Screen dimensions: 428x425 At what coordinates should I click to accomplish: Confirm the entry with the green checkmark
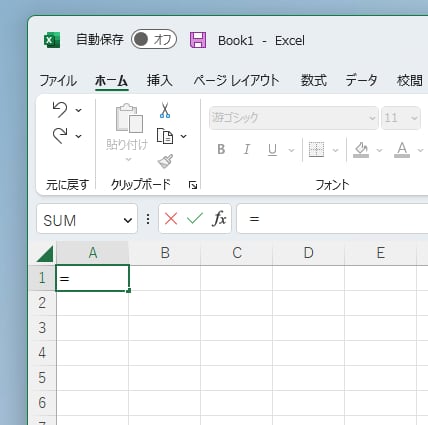click(195, 219)
